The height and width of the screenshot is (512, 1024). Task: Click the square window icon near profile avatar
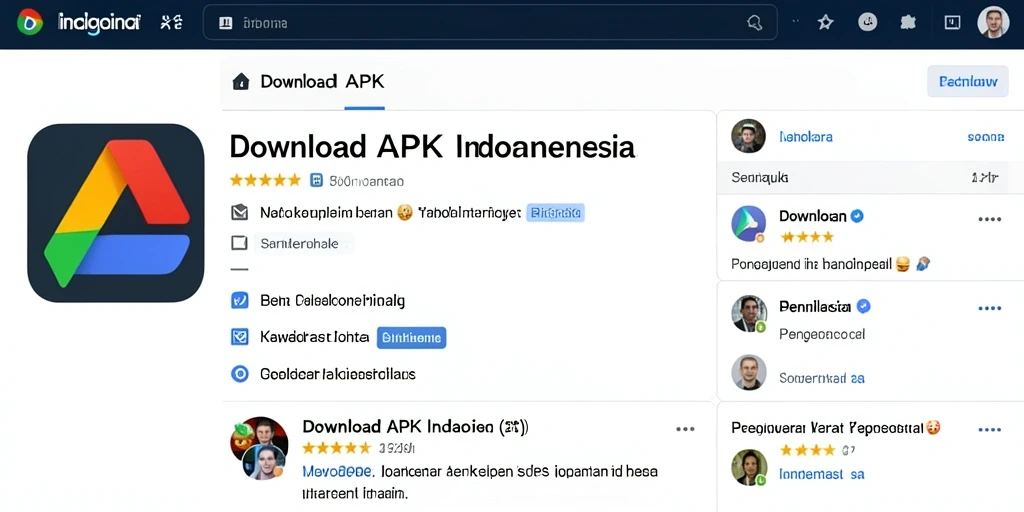[x=952, y=23]
